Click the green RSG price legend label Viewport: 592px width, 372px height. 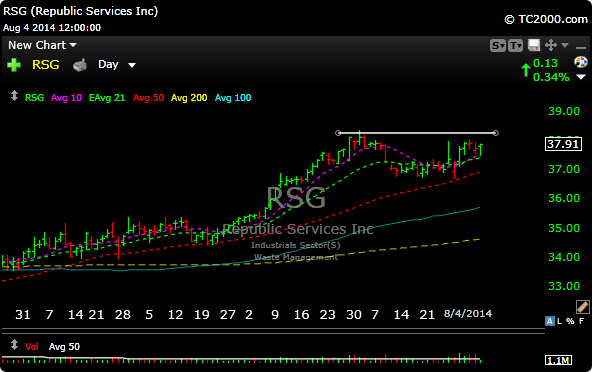(34, 98)
